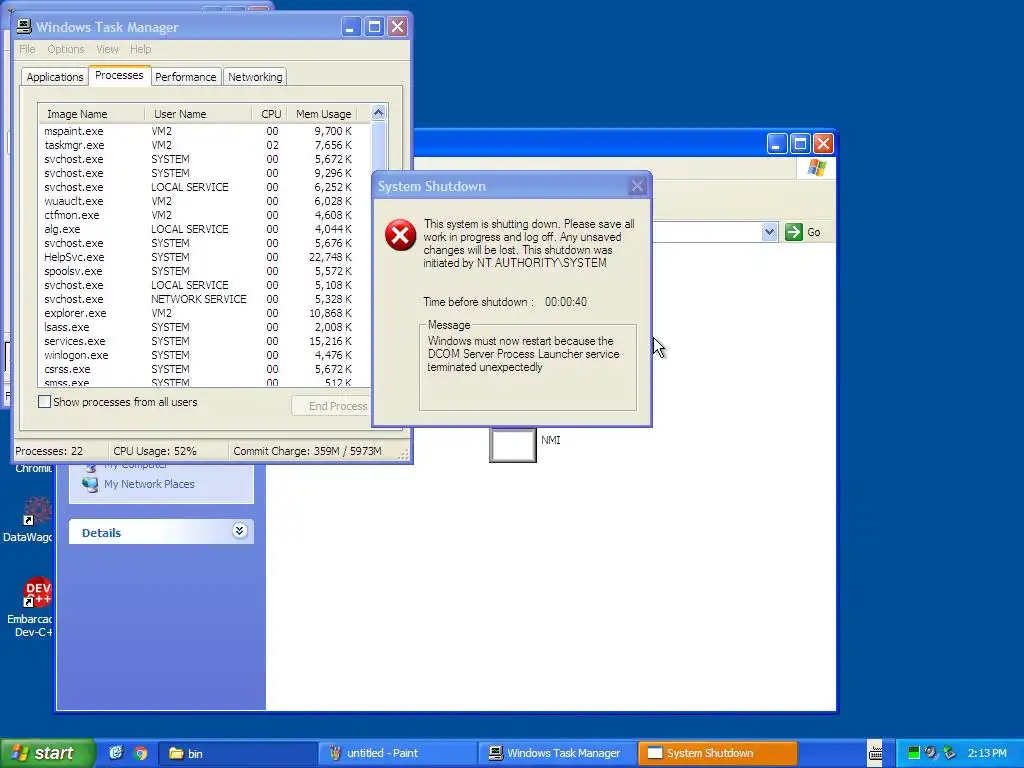Click the Task Manager title bar icon
The height and width of the screenshot is (768, 1024).
[x=24, y=27]
